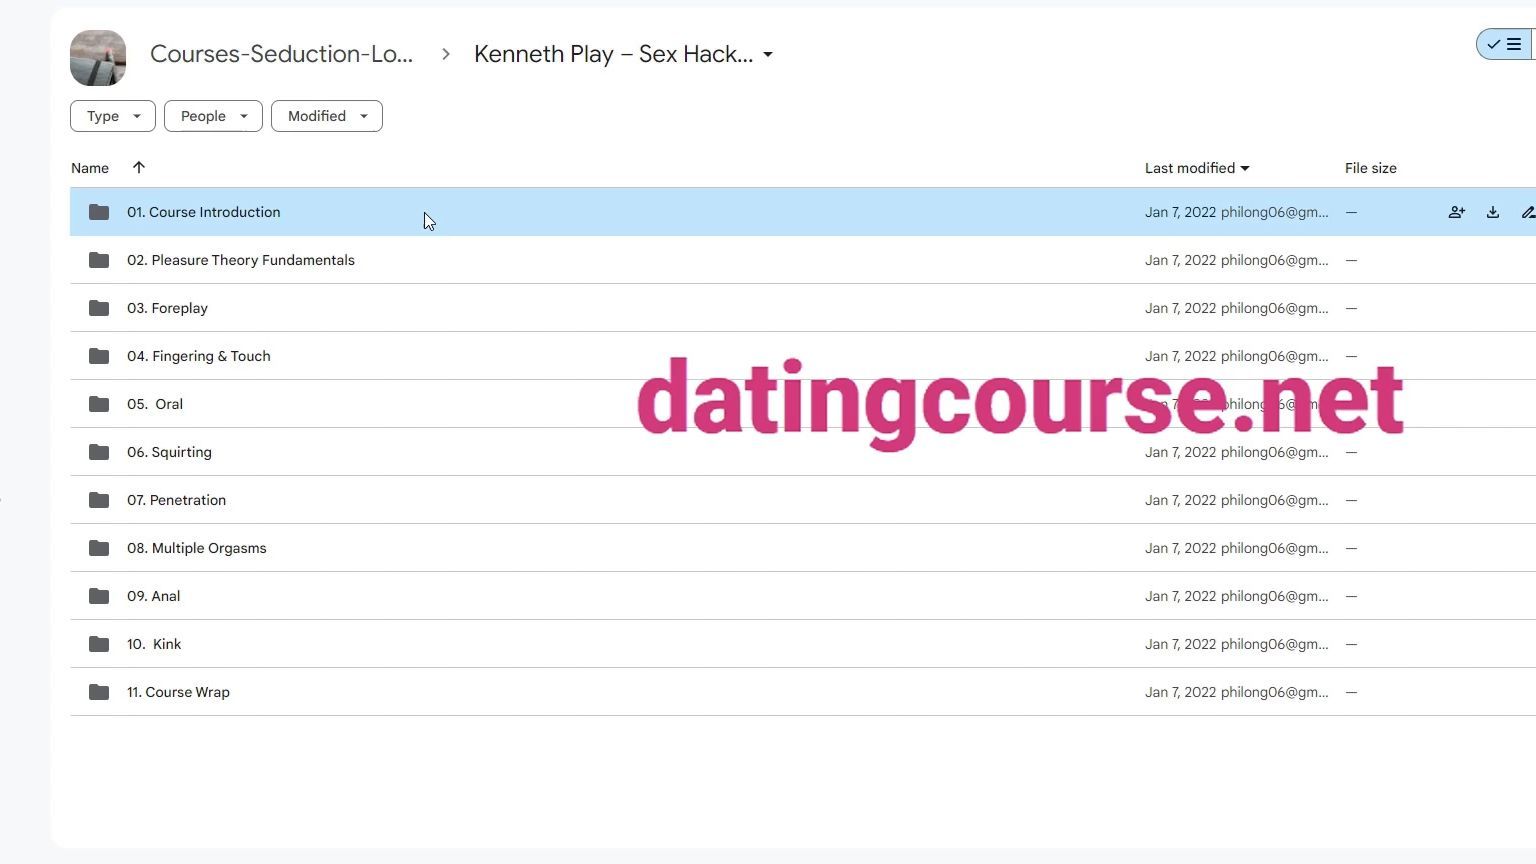This screenshot has width=1536, height=864.
Task: Toggle the list layout view button
Action: click(x=1505, y=44)
